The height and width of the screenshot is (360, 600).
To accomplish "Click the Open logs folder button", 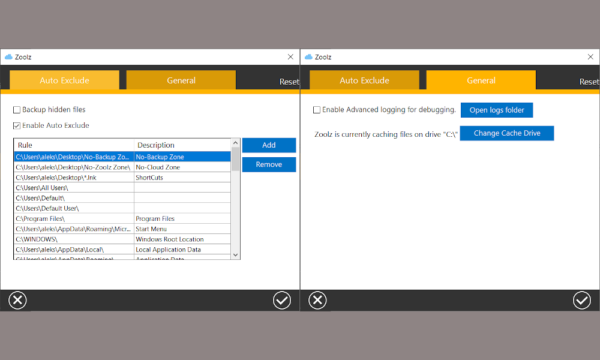I will click(497, 110).
